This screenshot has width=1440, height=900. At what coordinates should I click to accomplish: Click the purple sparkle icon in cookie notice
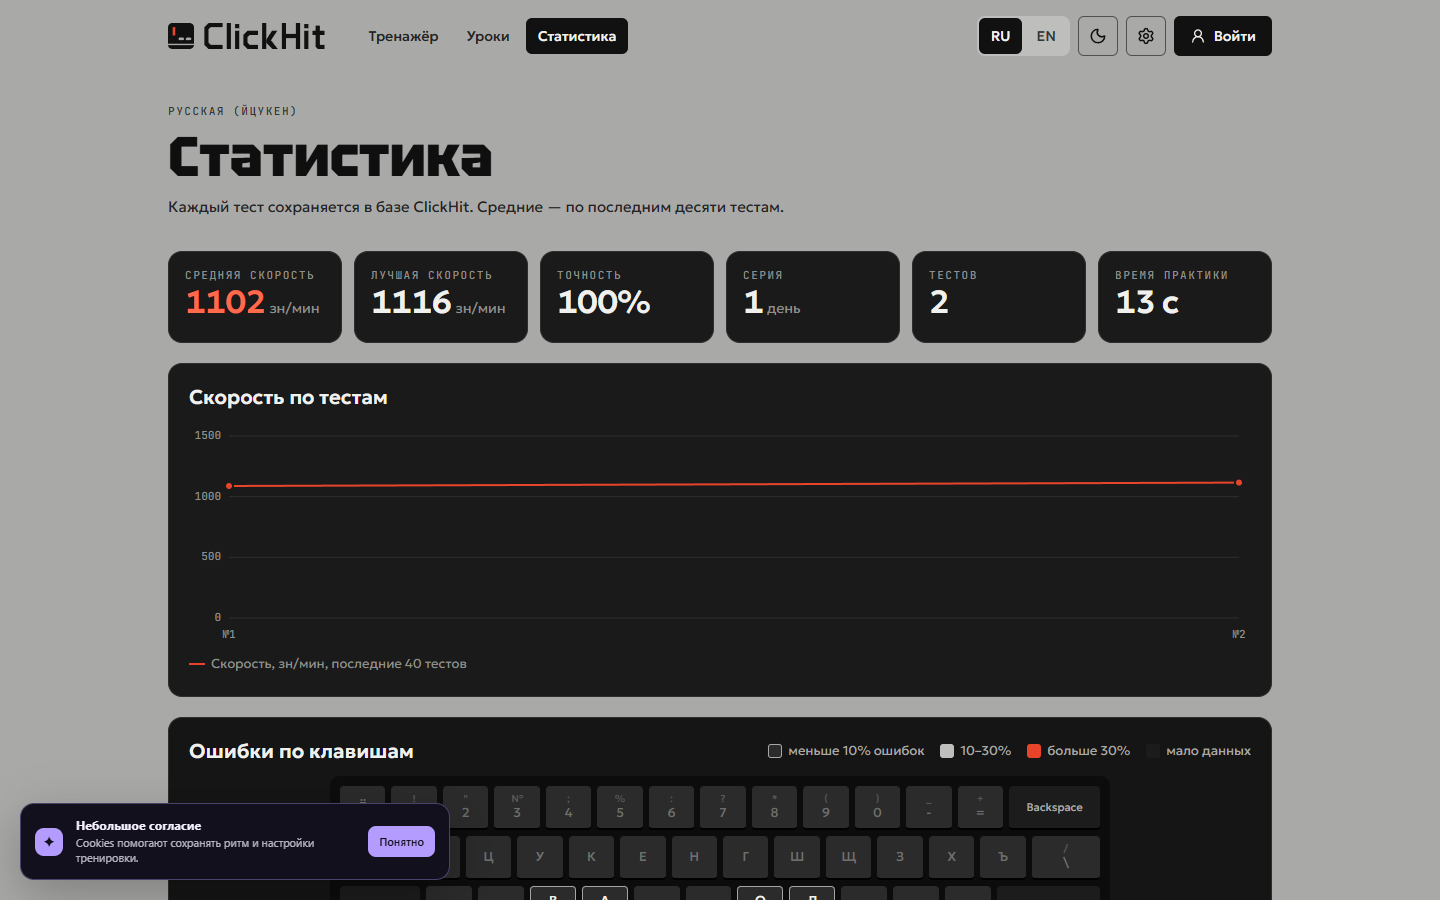coord(49,842)
